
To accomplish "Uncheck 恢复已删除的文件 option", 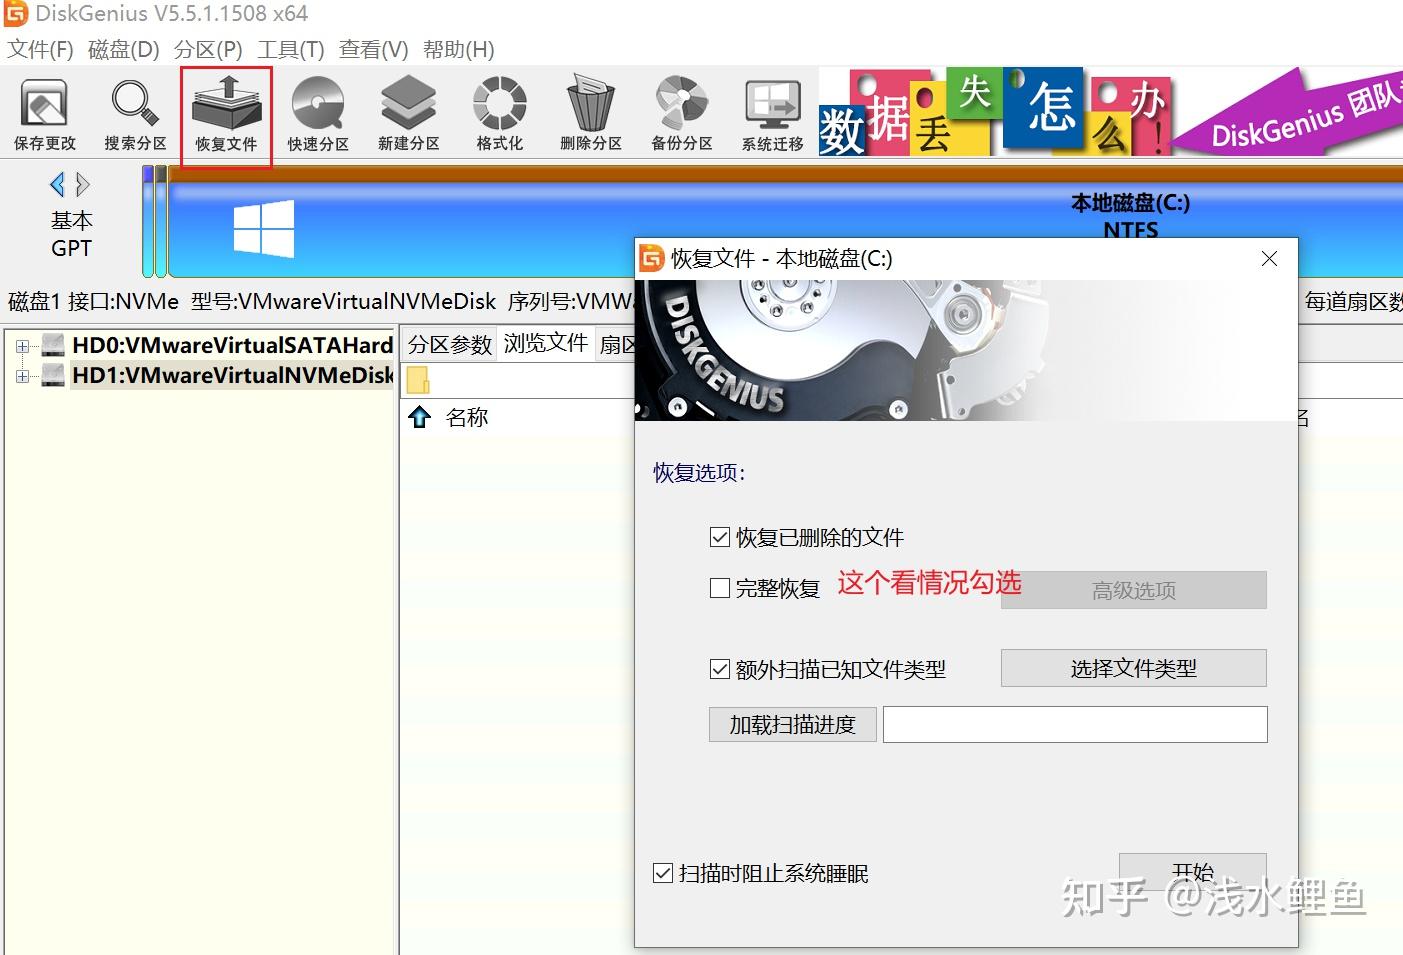I will click(x=719, y=537).
